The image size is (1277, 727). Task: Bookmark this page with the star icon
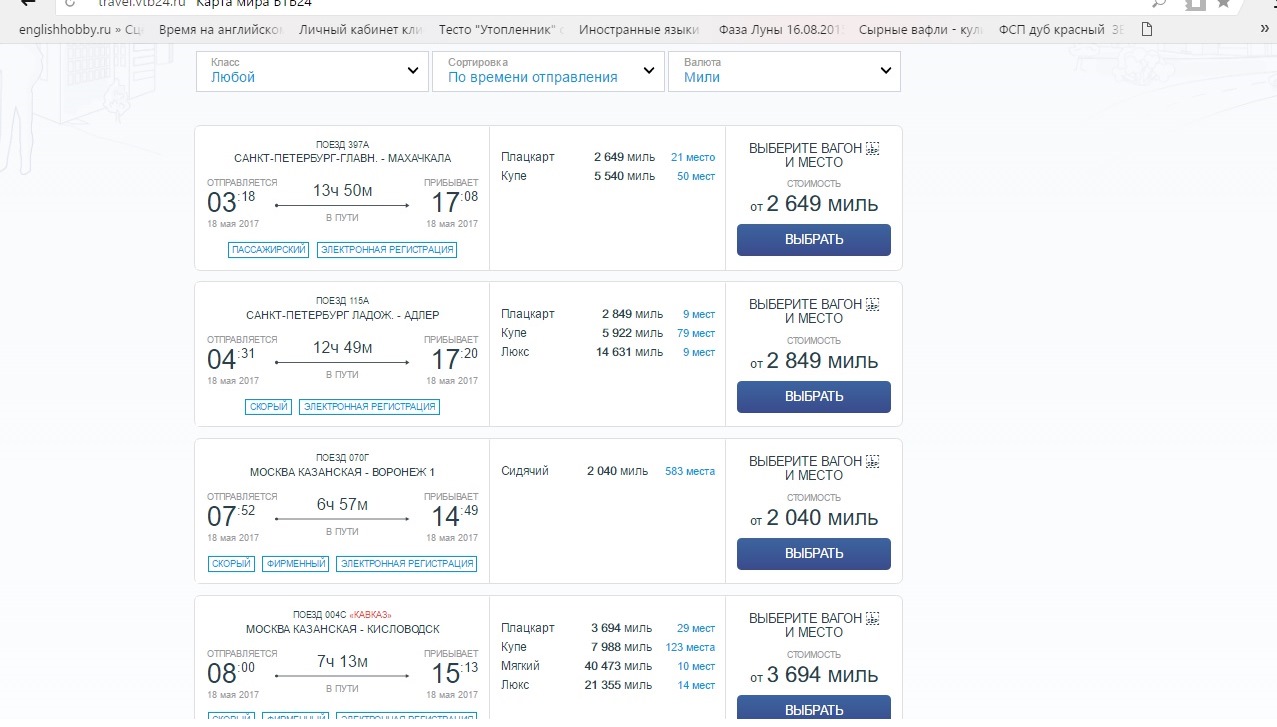tap(1223, 4)
